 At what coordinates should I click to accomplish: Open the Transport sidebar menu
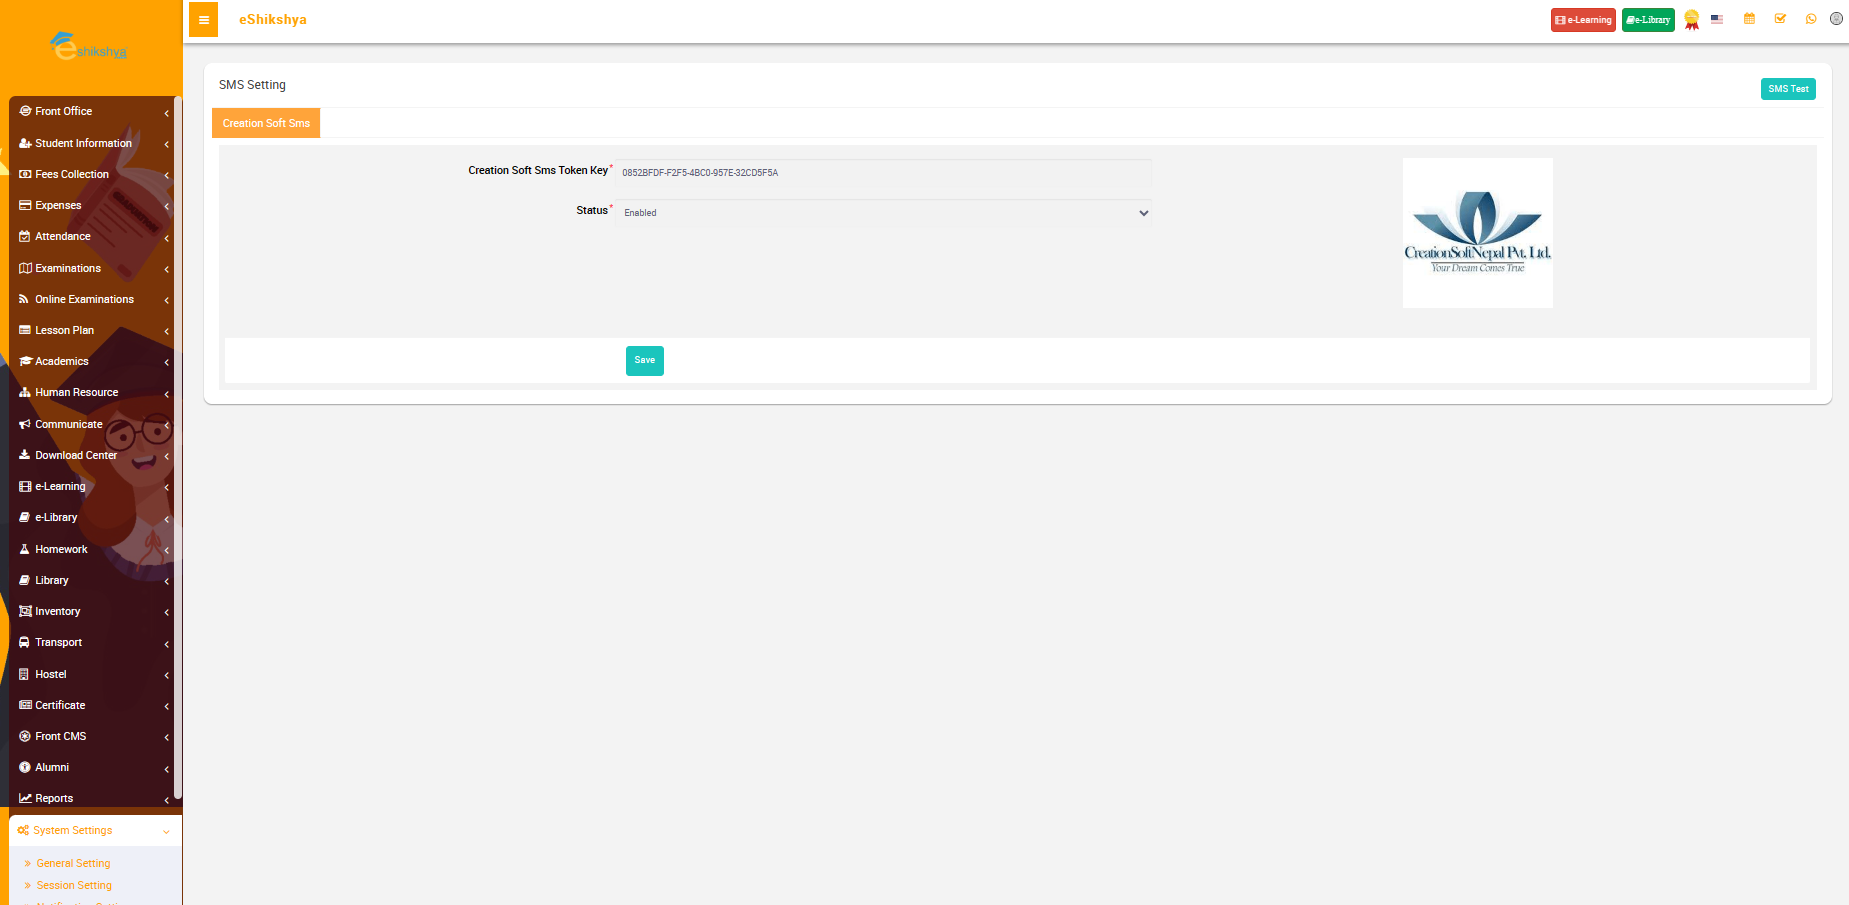coord(59,642)
